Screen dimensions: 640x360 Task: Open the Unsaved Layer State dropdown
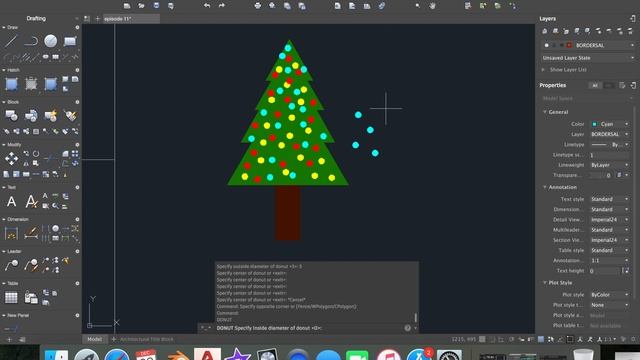[x=589, y=58]
